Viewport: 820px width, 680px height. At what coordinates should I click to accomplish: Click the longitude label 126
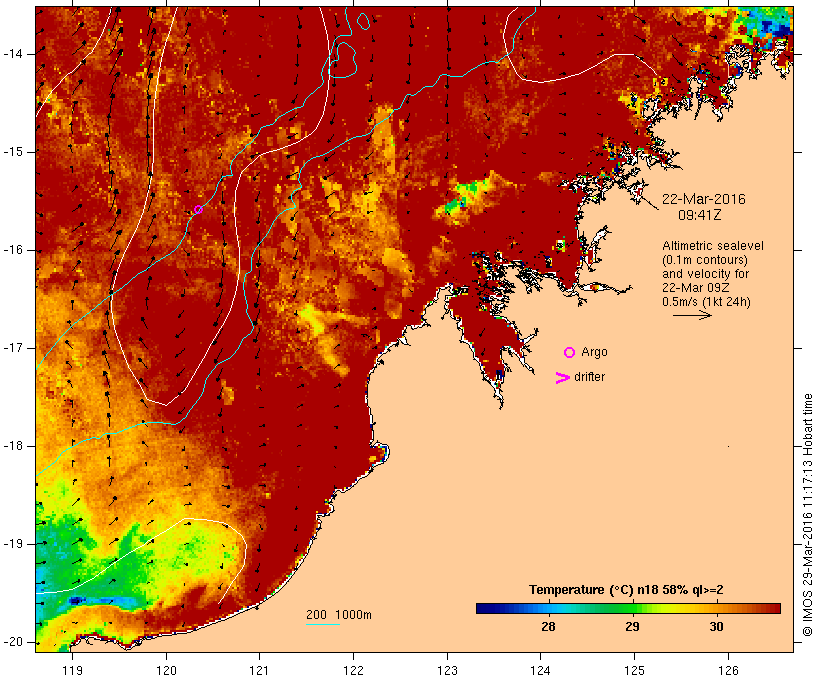(728, 670)
